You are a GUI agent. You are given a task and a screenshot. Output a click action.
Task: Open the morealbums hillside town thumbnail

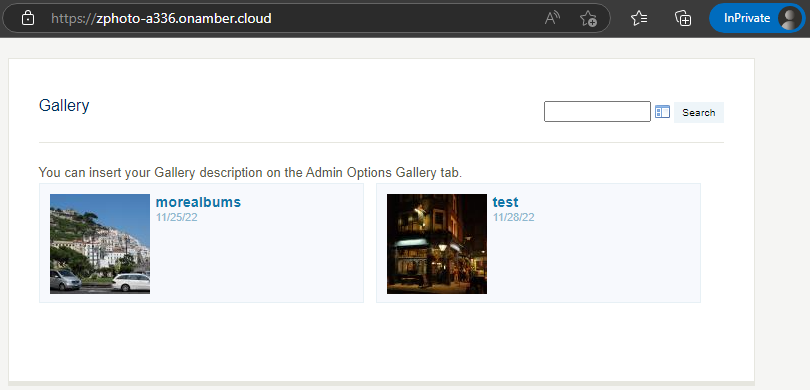pos(100,244)
